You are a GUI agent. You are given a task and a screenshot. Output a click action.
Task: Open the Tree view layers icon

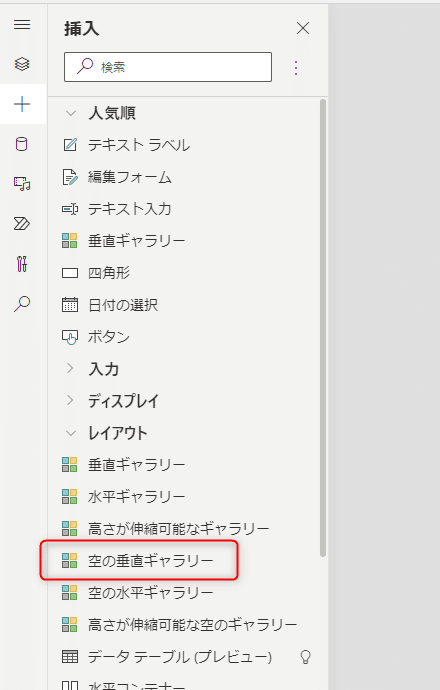point(22,64)
